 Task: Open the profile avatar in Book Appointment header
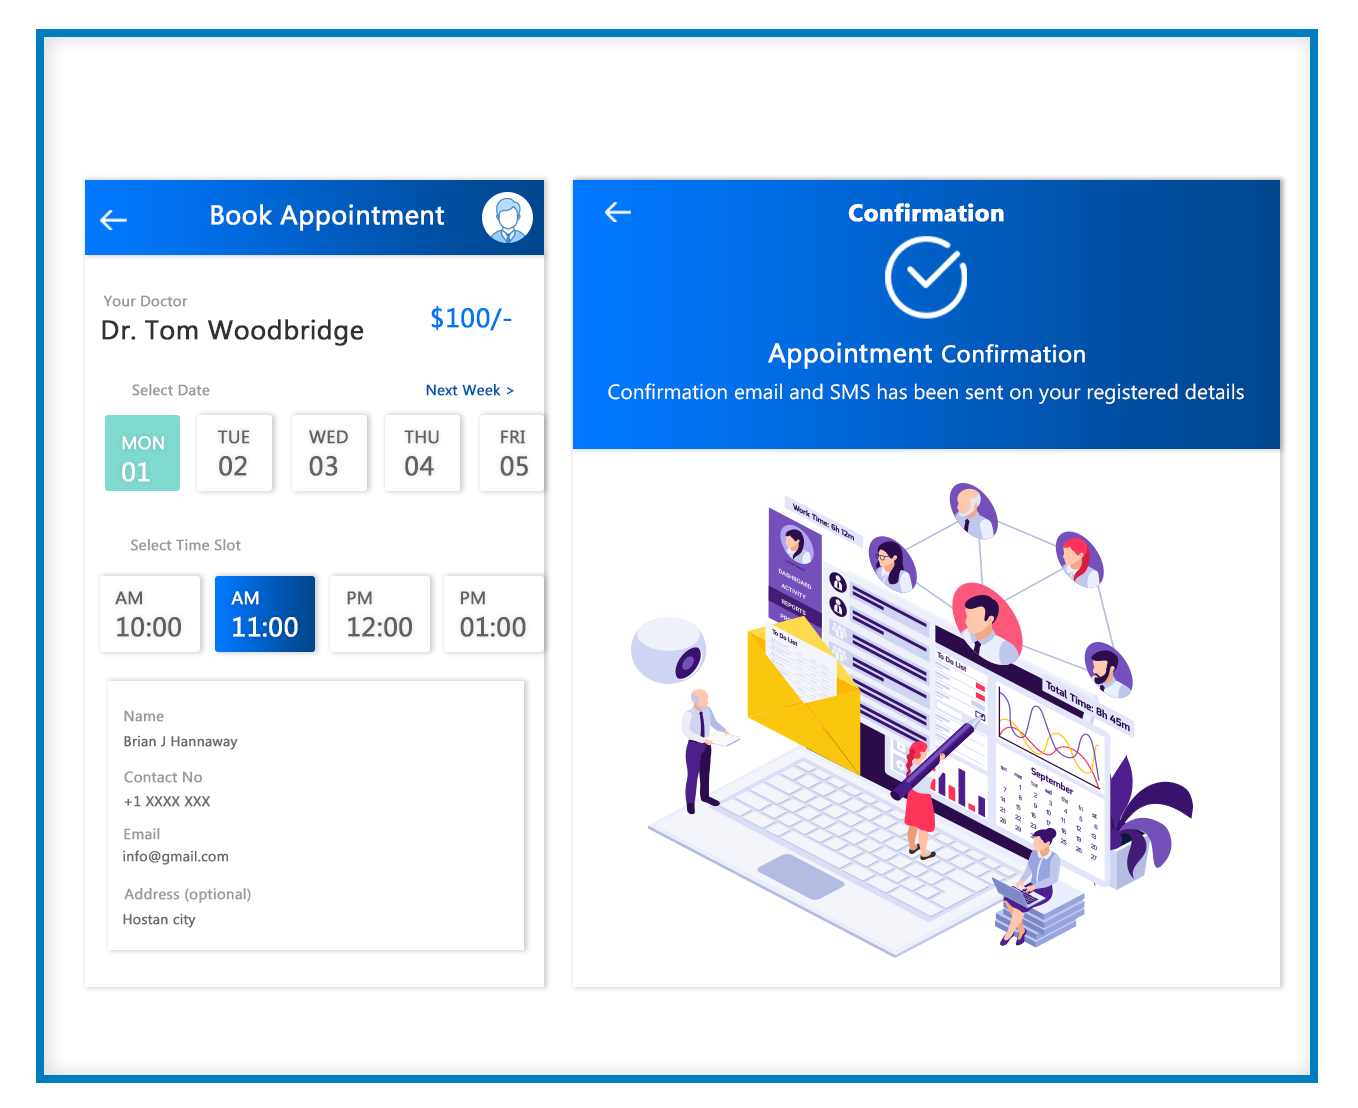[x=507, y=218]
